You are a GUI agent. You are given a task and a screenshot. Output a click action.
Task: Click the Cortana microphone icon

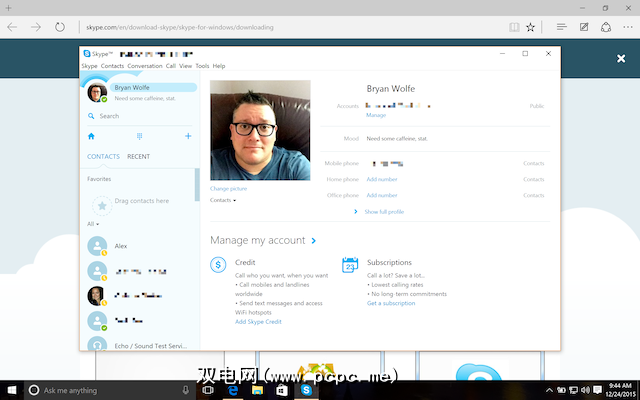(x=186, y=390)
